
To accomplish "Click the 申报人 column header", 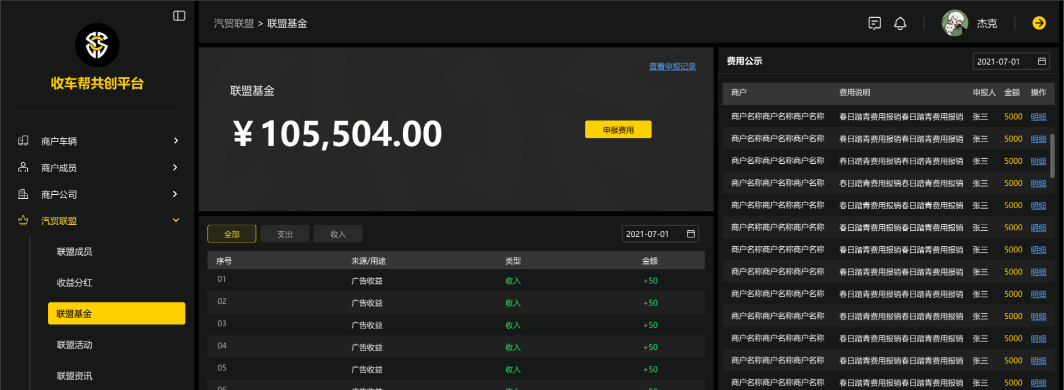I will tap(984, 92).
